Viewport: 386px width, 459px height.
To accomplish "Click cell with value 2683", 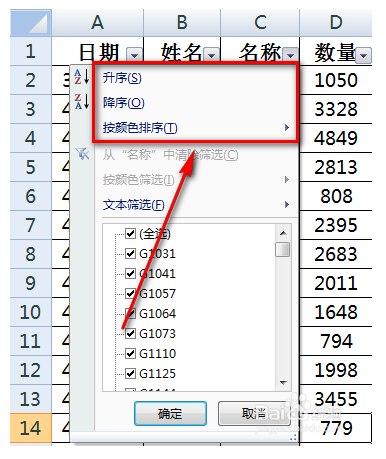I will pyautogui.click(x=336, y=254).
